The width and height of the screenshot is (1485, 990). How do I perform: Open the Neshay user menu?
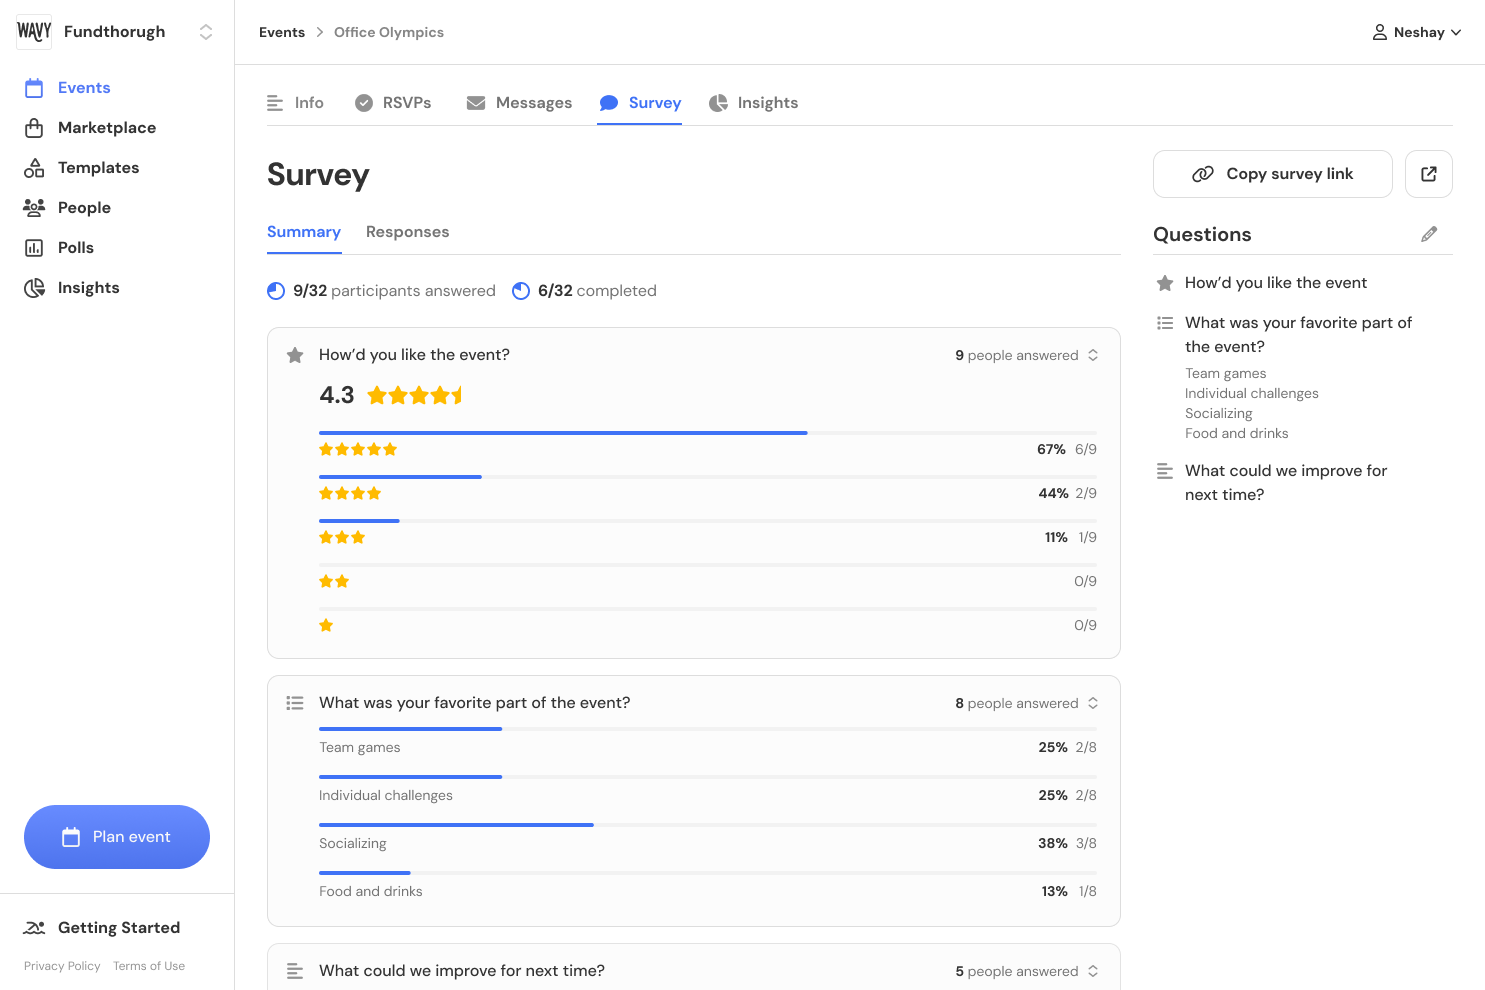pos(1416,32)
